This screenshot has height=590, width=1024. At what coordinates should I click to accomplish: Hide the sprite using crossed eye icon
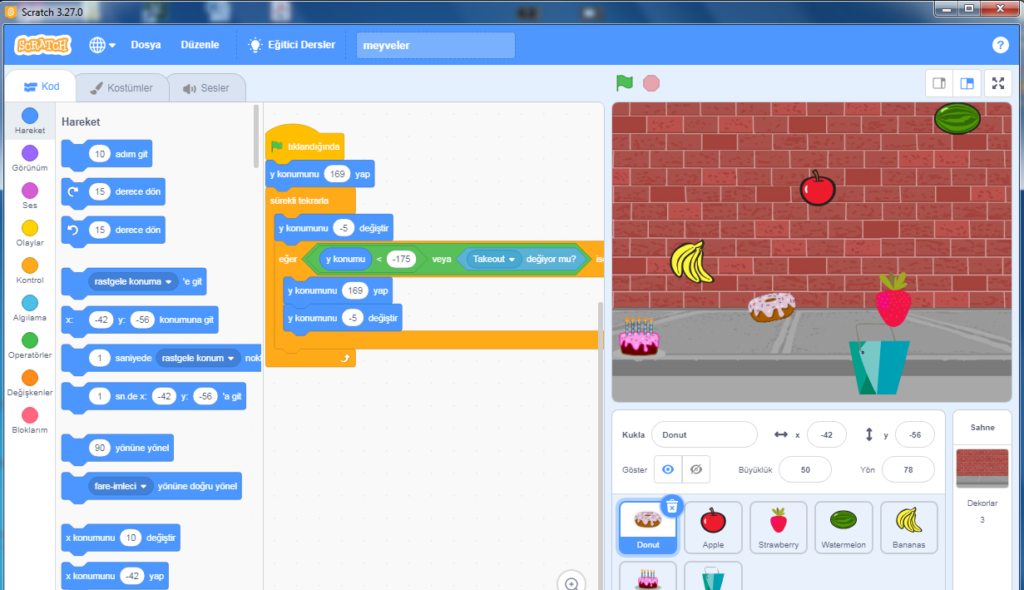tap(697, 469)
